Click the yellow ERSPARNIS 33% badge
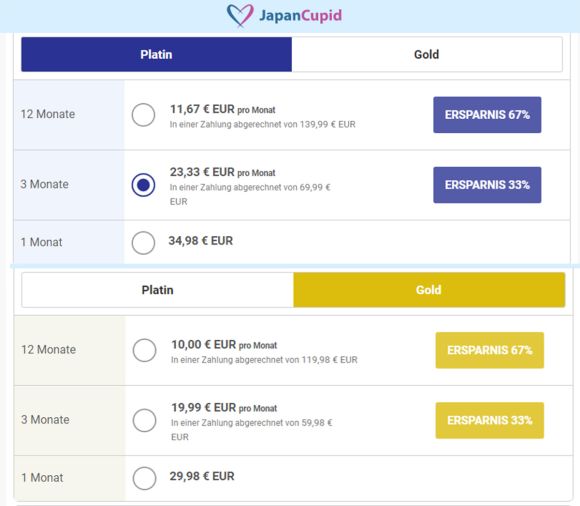The width and height of the screenshot is (580, 506). coord(490,421)
